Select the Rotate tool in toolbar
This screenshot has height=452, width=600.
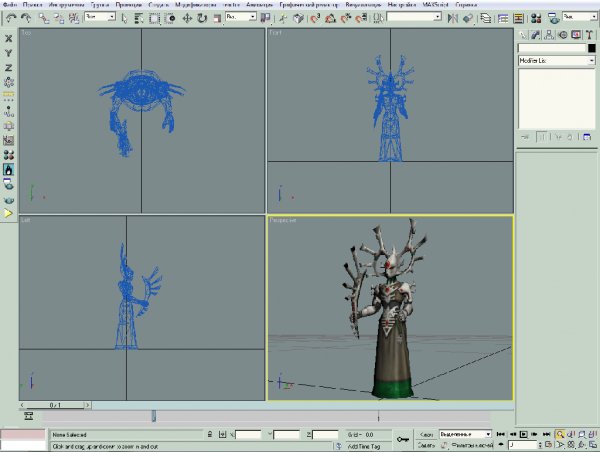202,18
